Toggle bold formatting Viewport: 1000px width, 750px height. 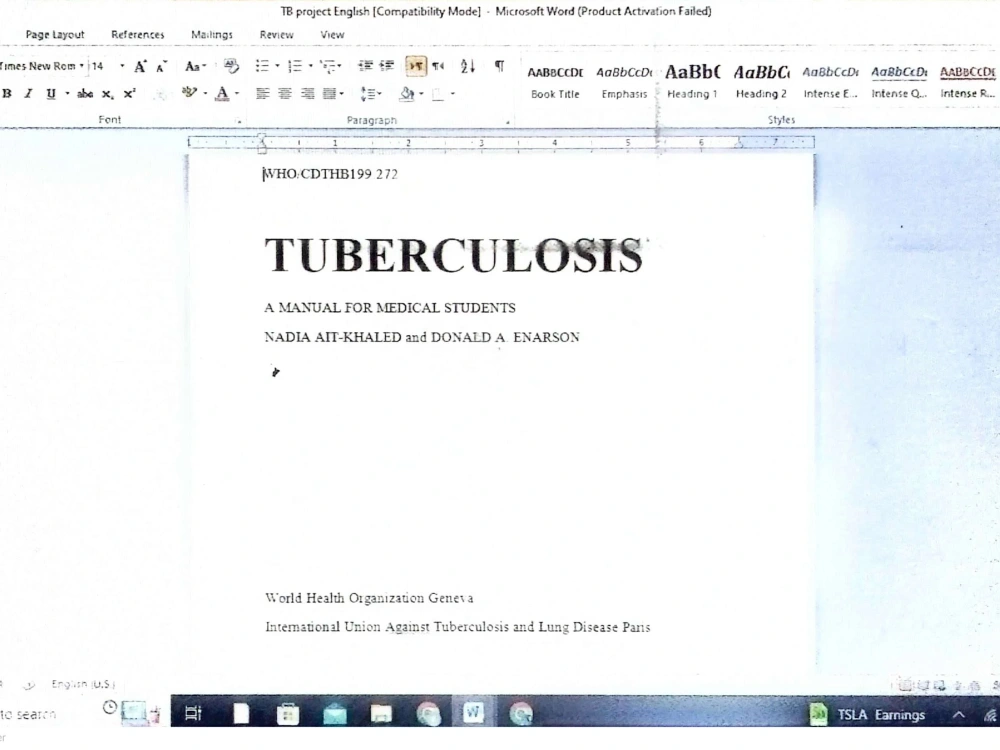(x=7, y=94)
